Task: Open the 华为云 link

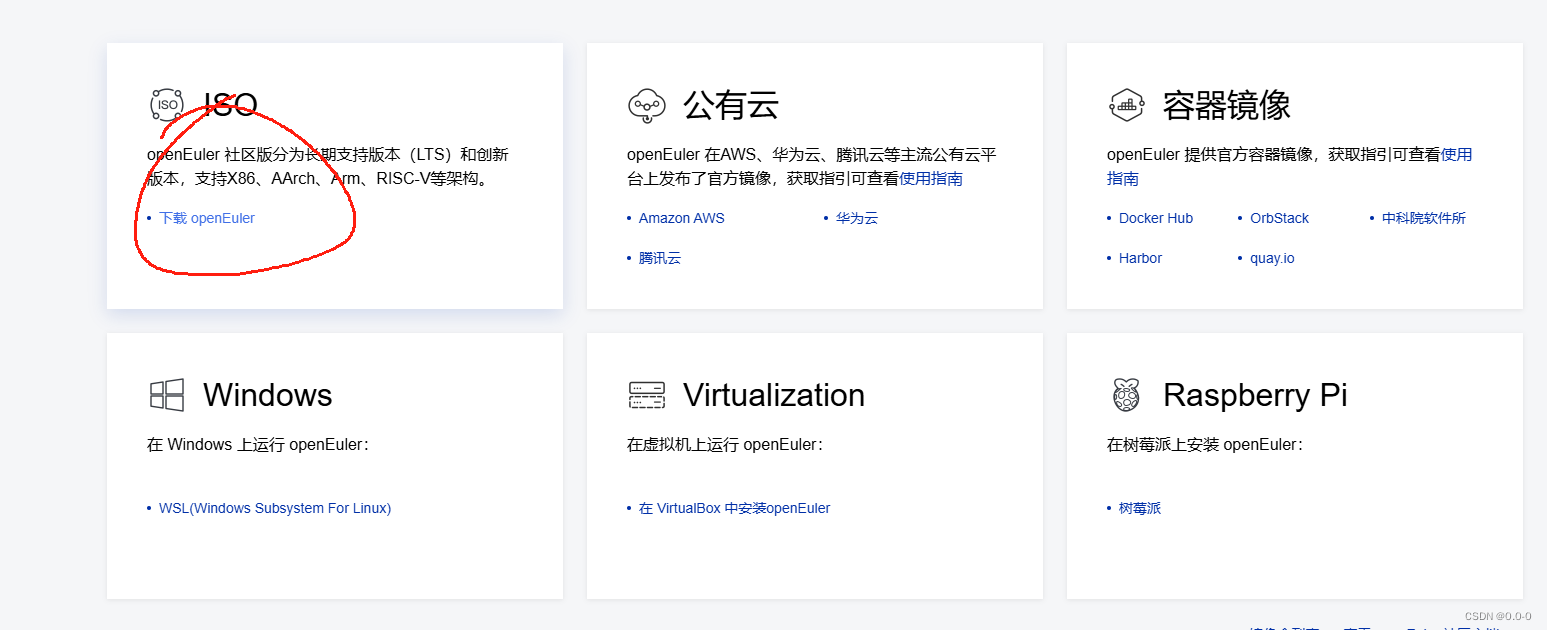Action: [857, 218]
